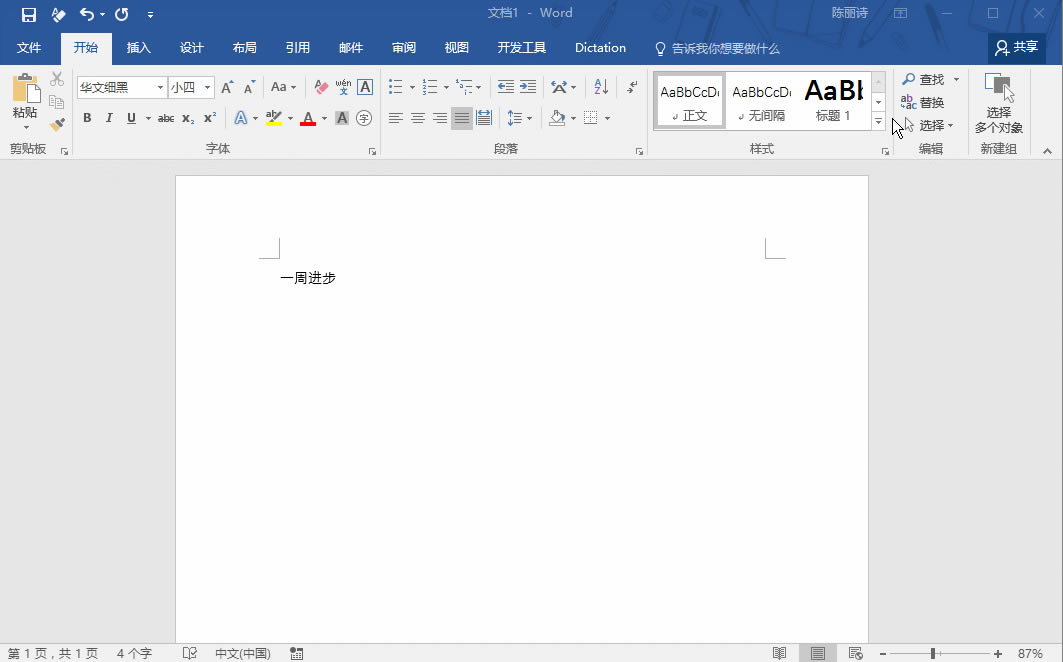This screenshot has width=1063, height=662.
Task: Click the 告诉我你想要做什么 search box
Action: [x=717, y=48]
